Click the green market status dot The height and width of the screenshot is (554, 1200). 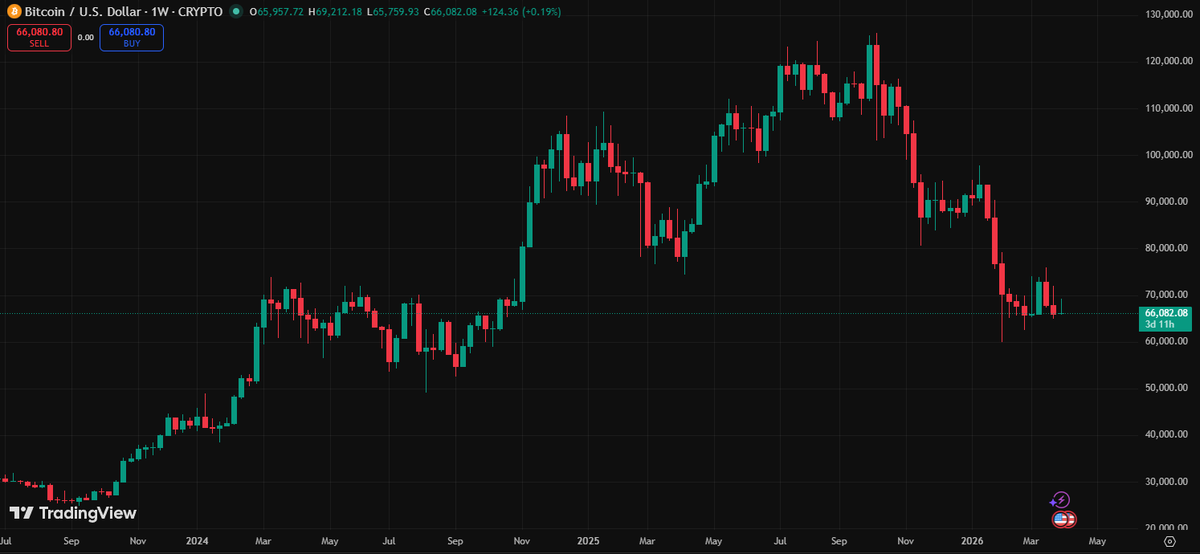coord(235,12)
